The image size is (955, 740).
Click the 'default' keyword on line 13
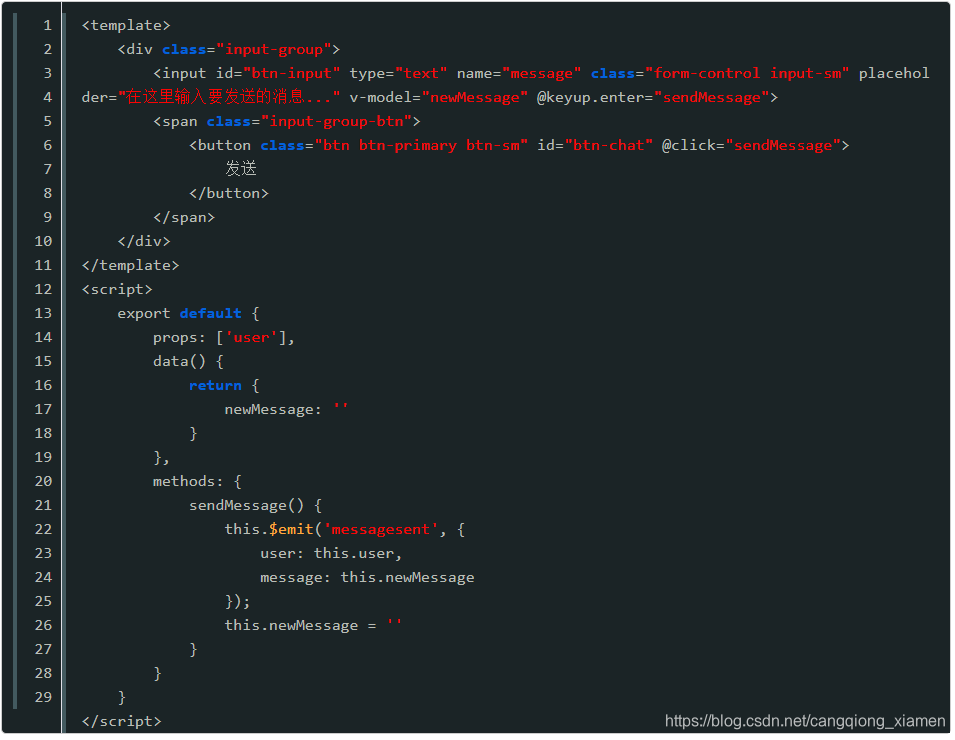click(x=210, y=314)
